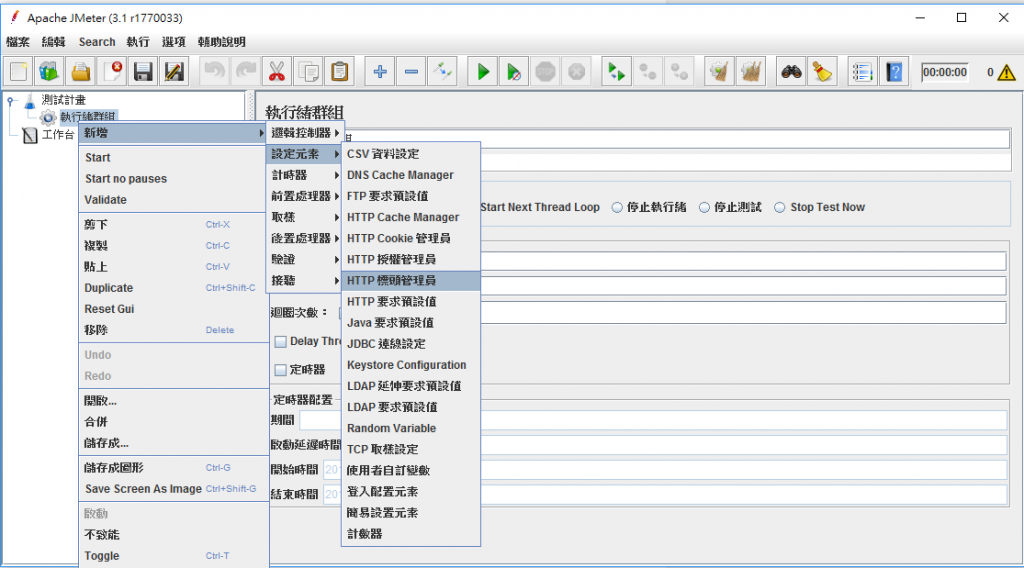Expand the 驗證 submenu
Image resolution: width=1024 pixels, height=568 pixels.
pyautogui.click(x=305, y=259)
